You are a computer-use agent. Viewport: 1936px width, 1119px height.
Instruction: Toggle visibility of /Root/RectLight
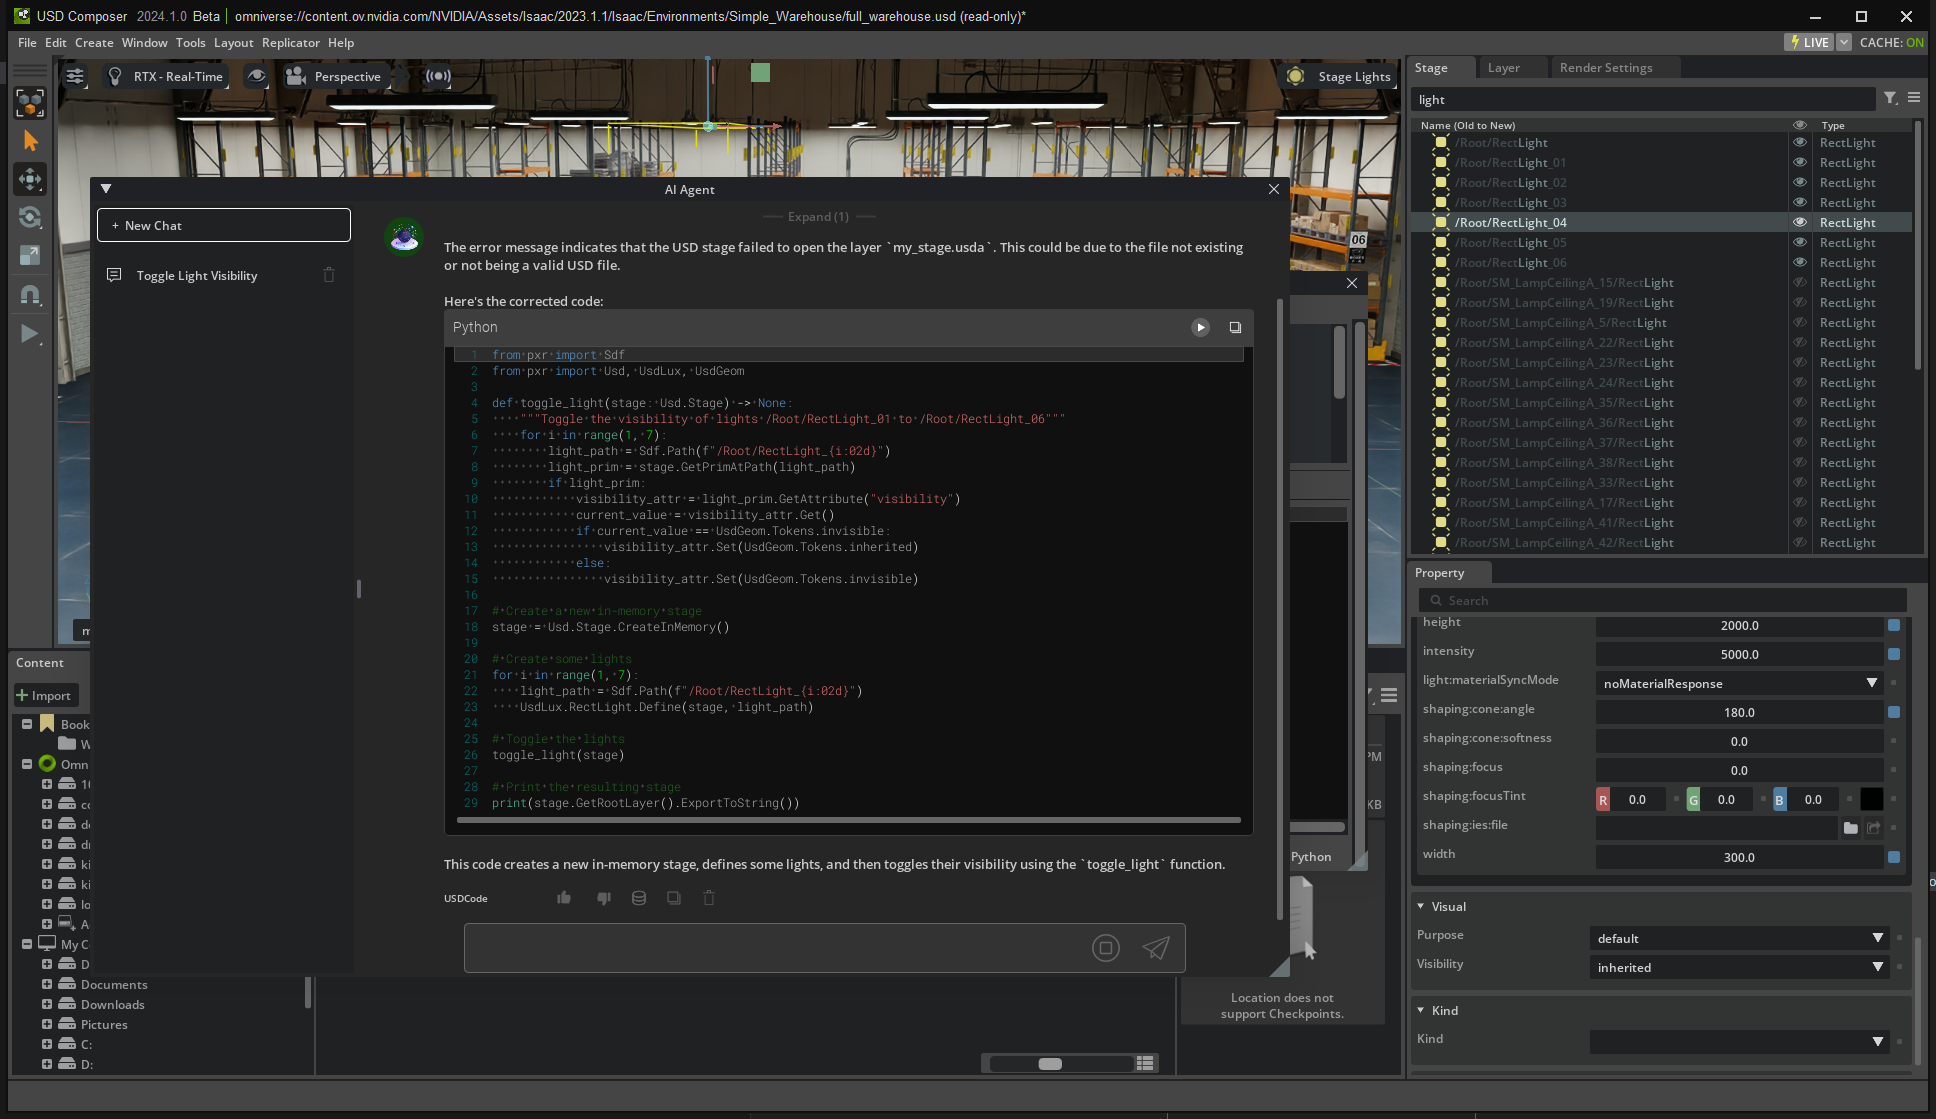pos(1800,142)
